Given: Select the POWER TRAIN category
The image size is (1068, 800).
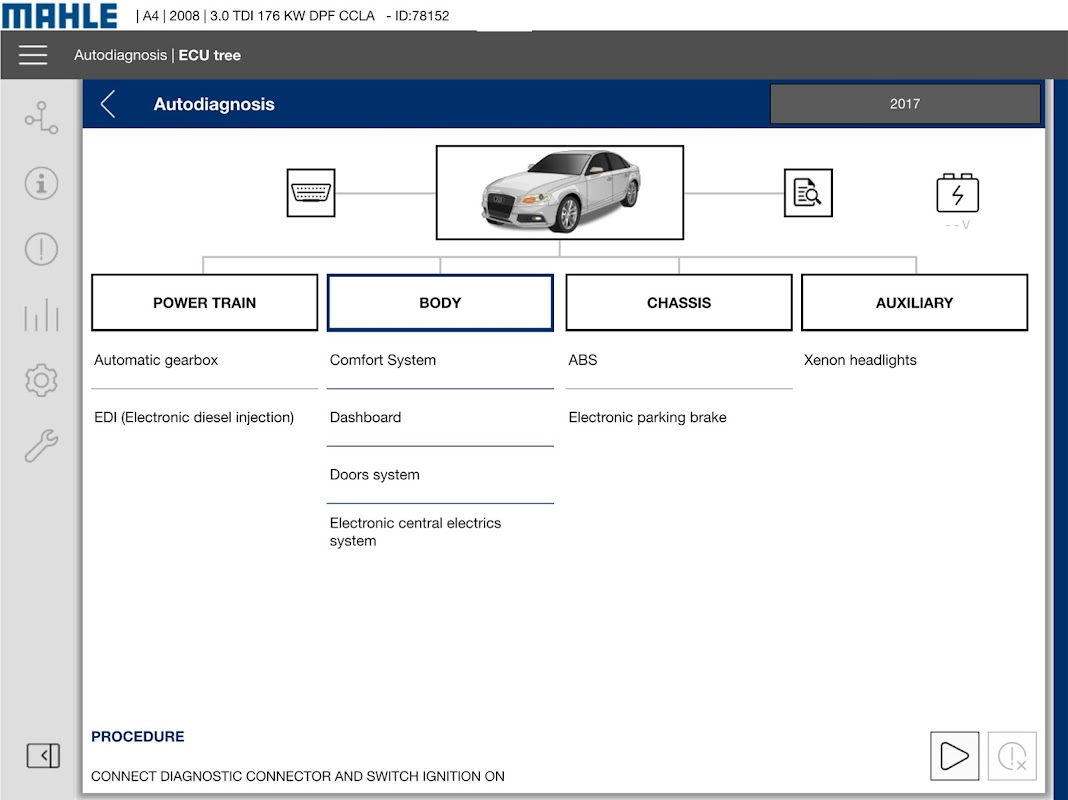Looking at the screenshot, I should coord(204,303).
